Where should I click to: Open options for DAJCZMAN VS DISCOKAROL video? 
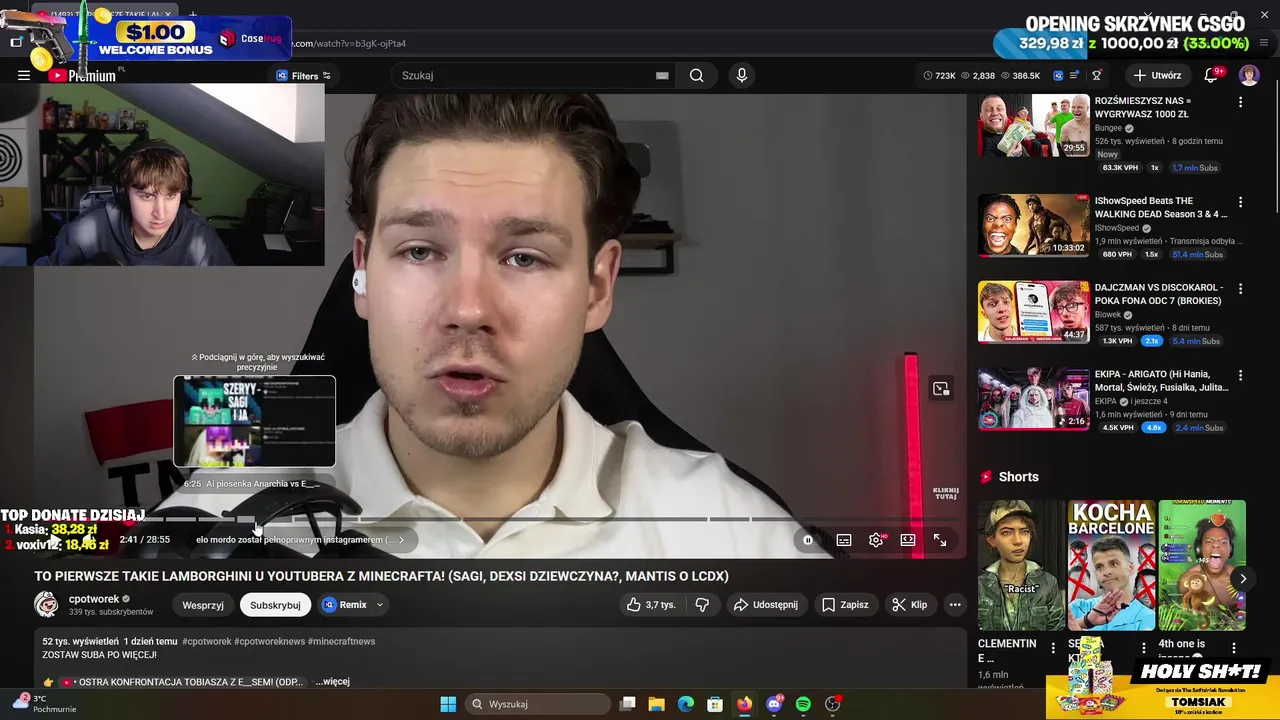[1241, 289]
